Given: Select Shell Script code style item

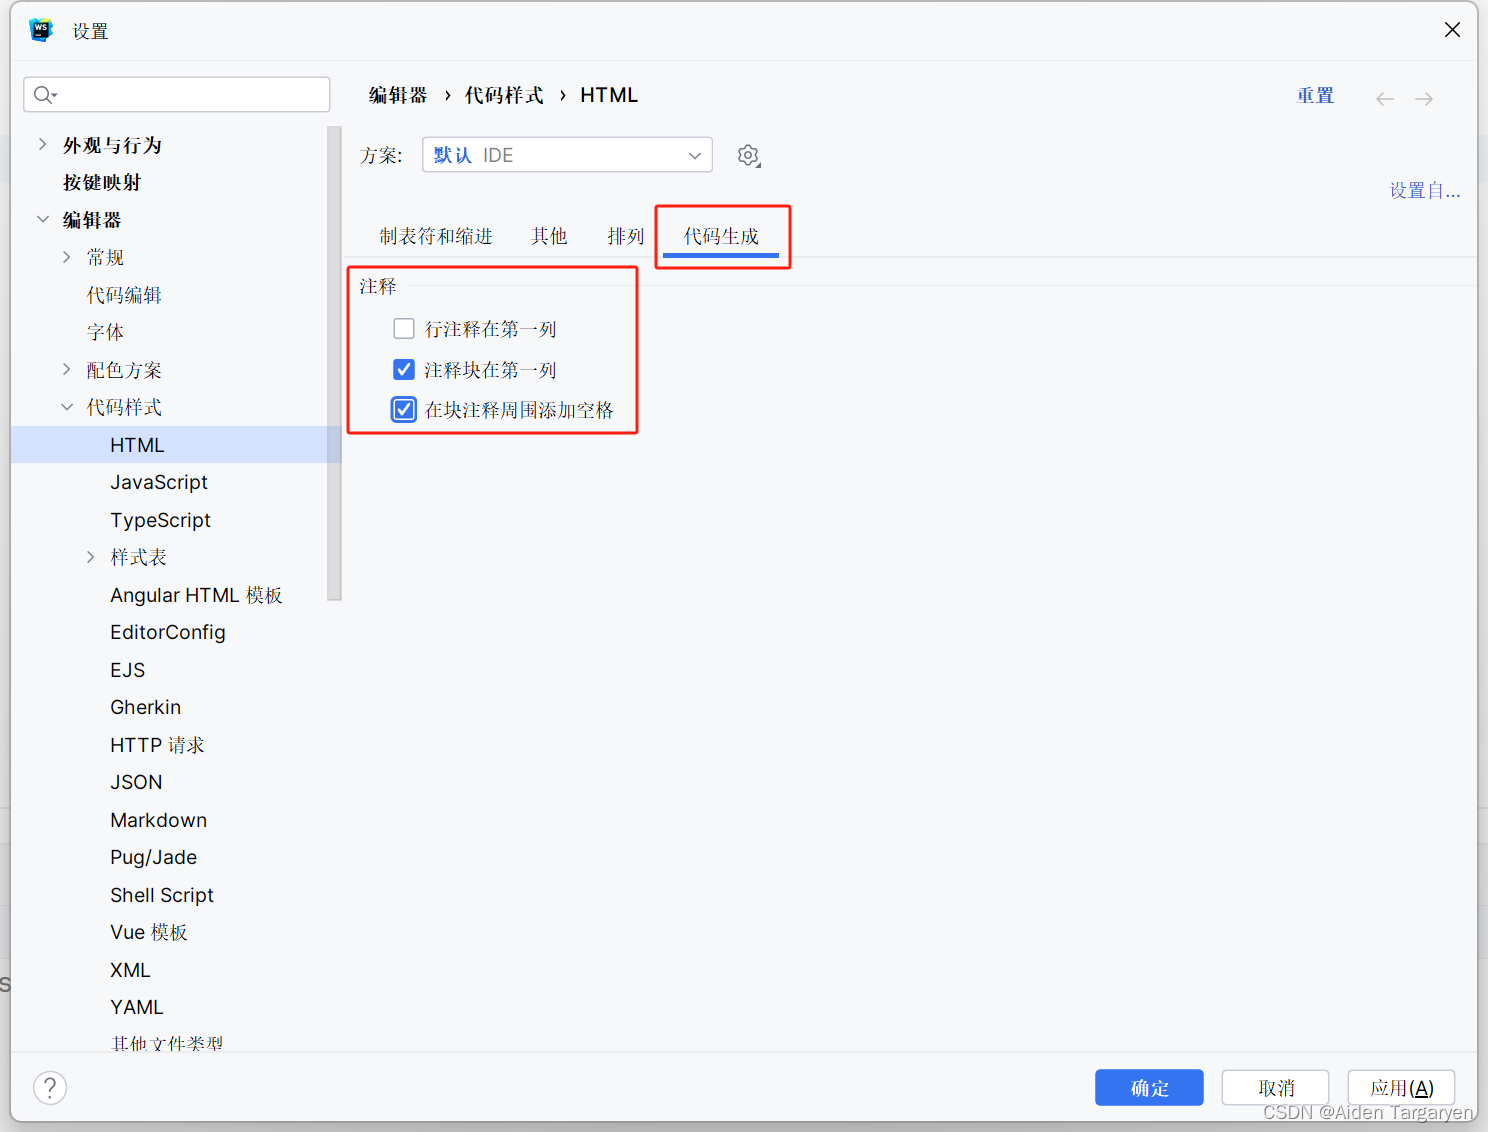Looking at the screenshot, I should [x=162, y=895].
